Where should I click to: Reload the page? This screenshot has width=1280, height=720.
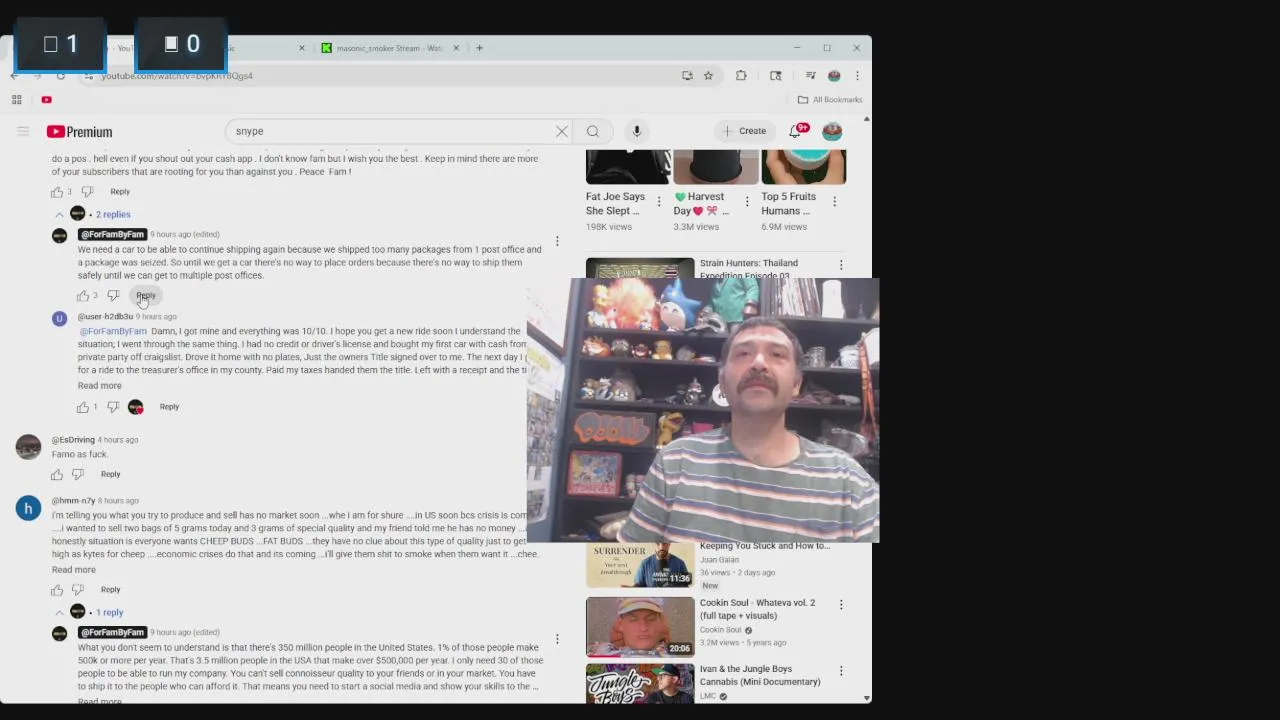pyautogui.click(x=60, y=75)
